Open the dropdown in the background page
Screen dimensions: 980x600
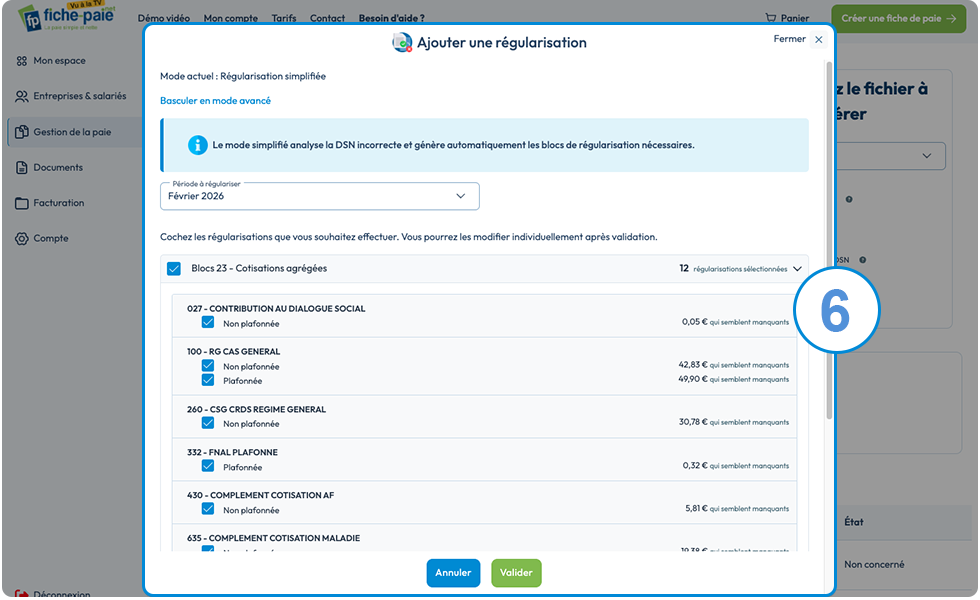(891, 156)
